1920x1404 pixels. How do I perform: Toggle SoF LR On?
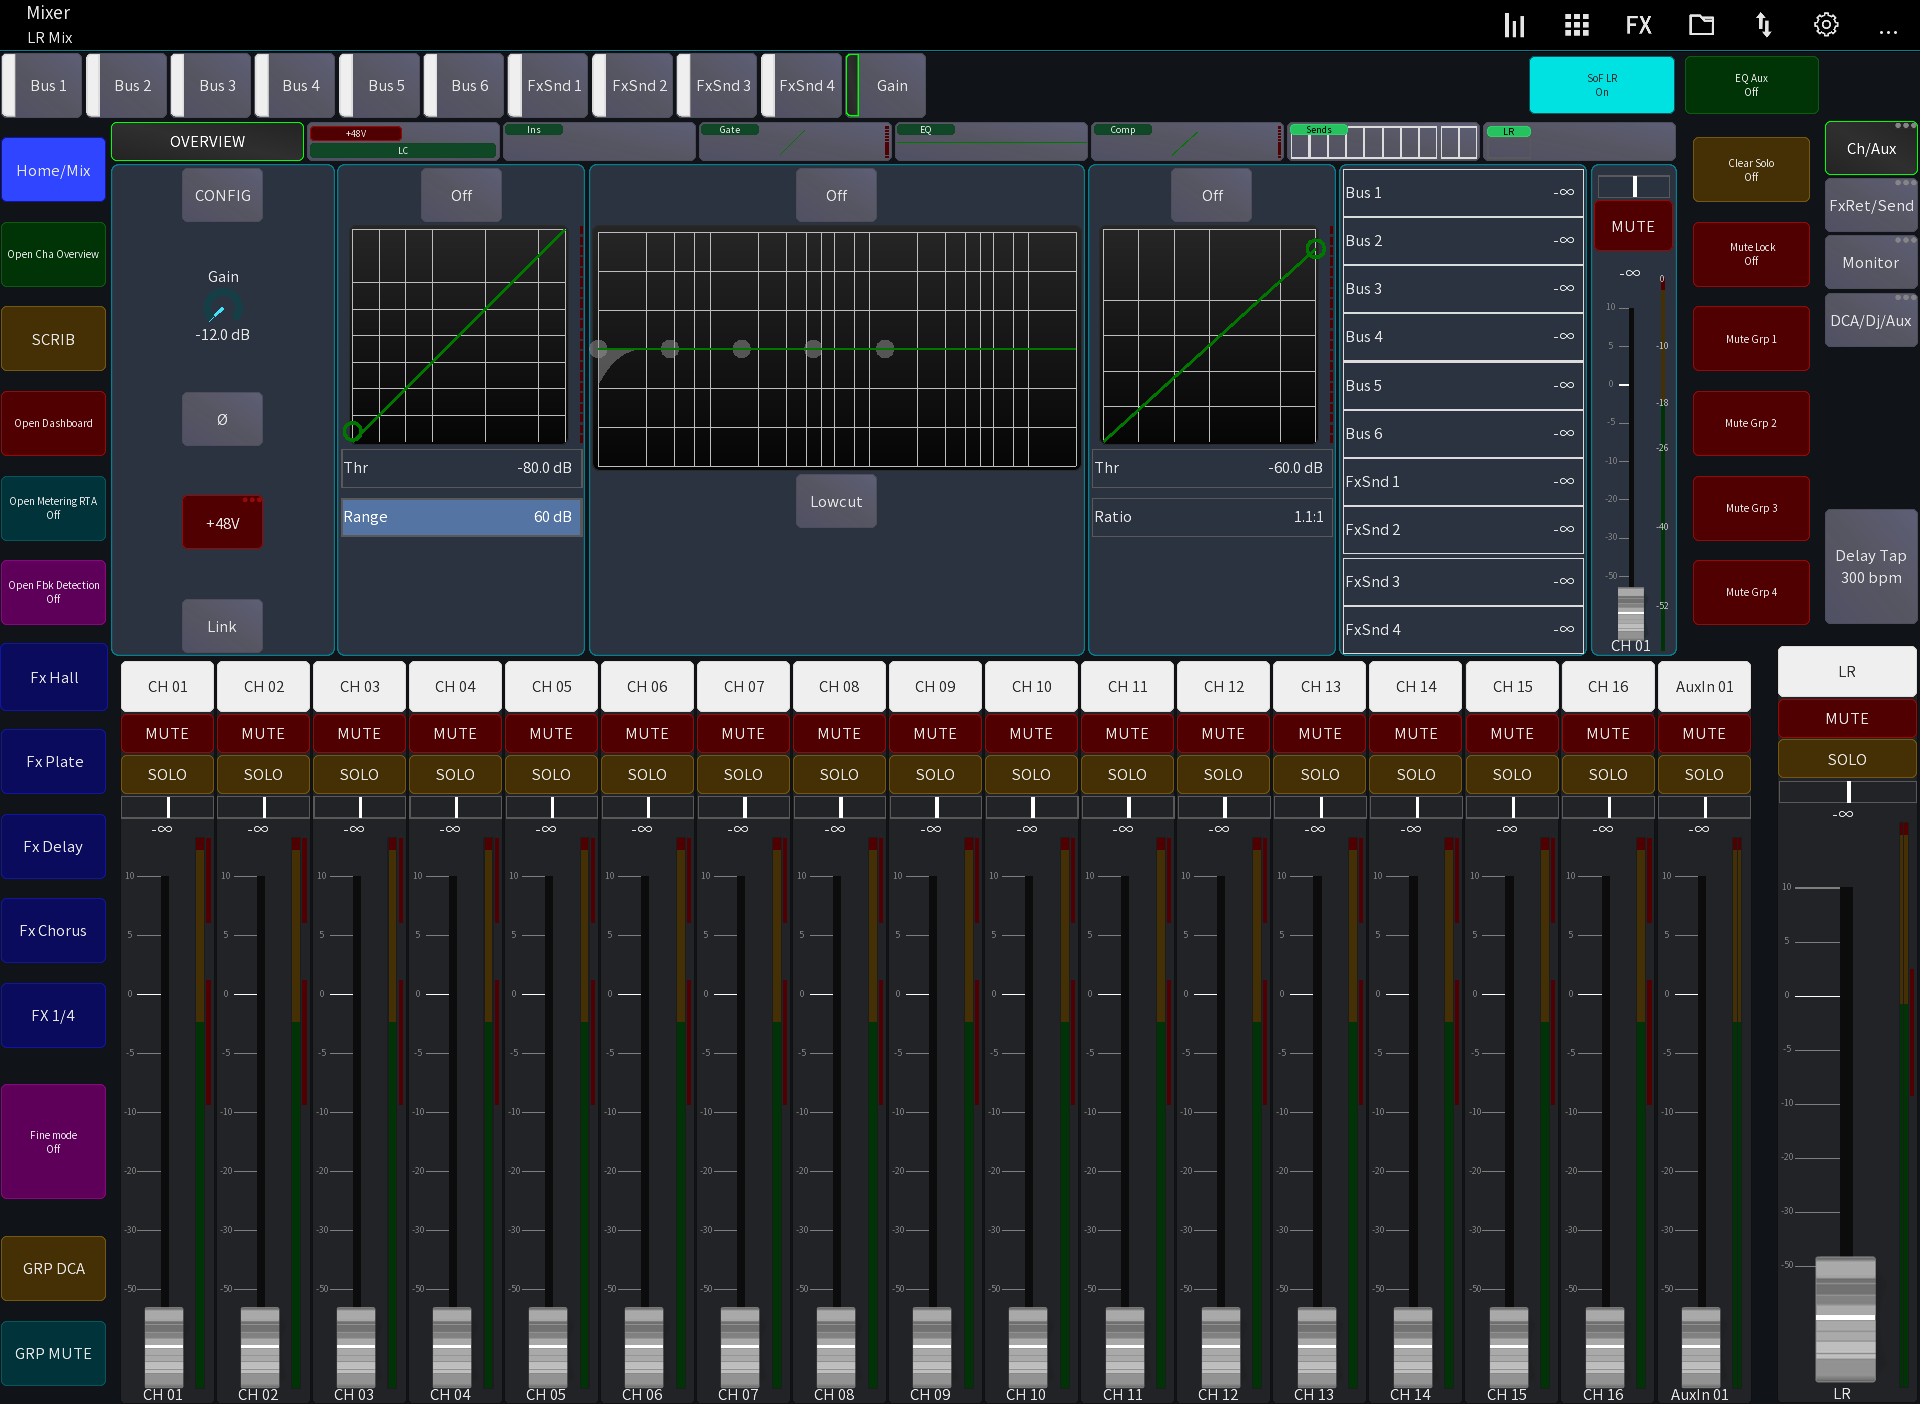(1602, 85)
